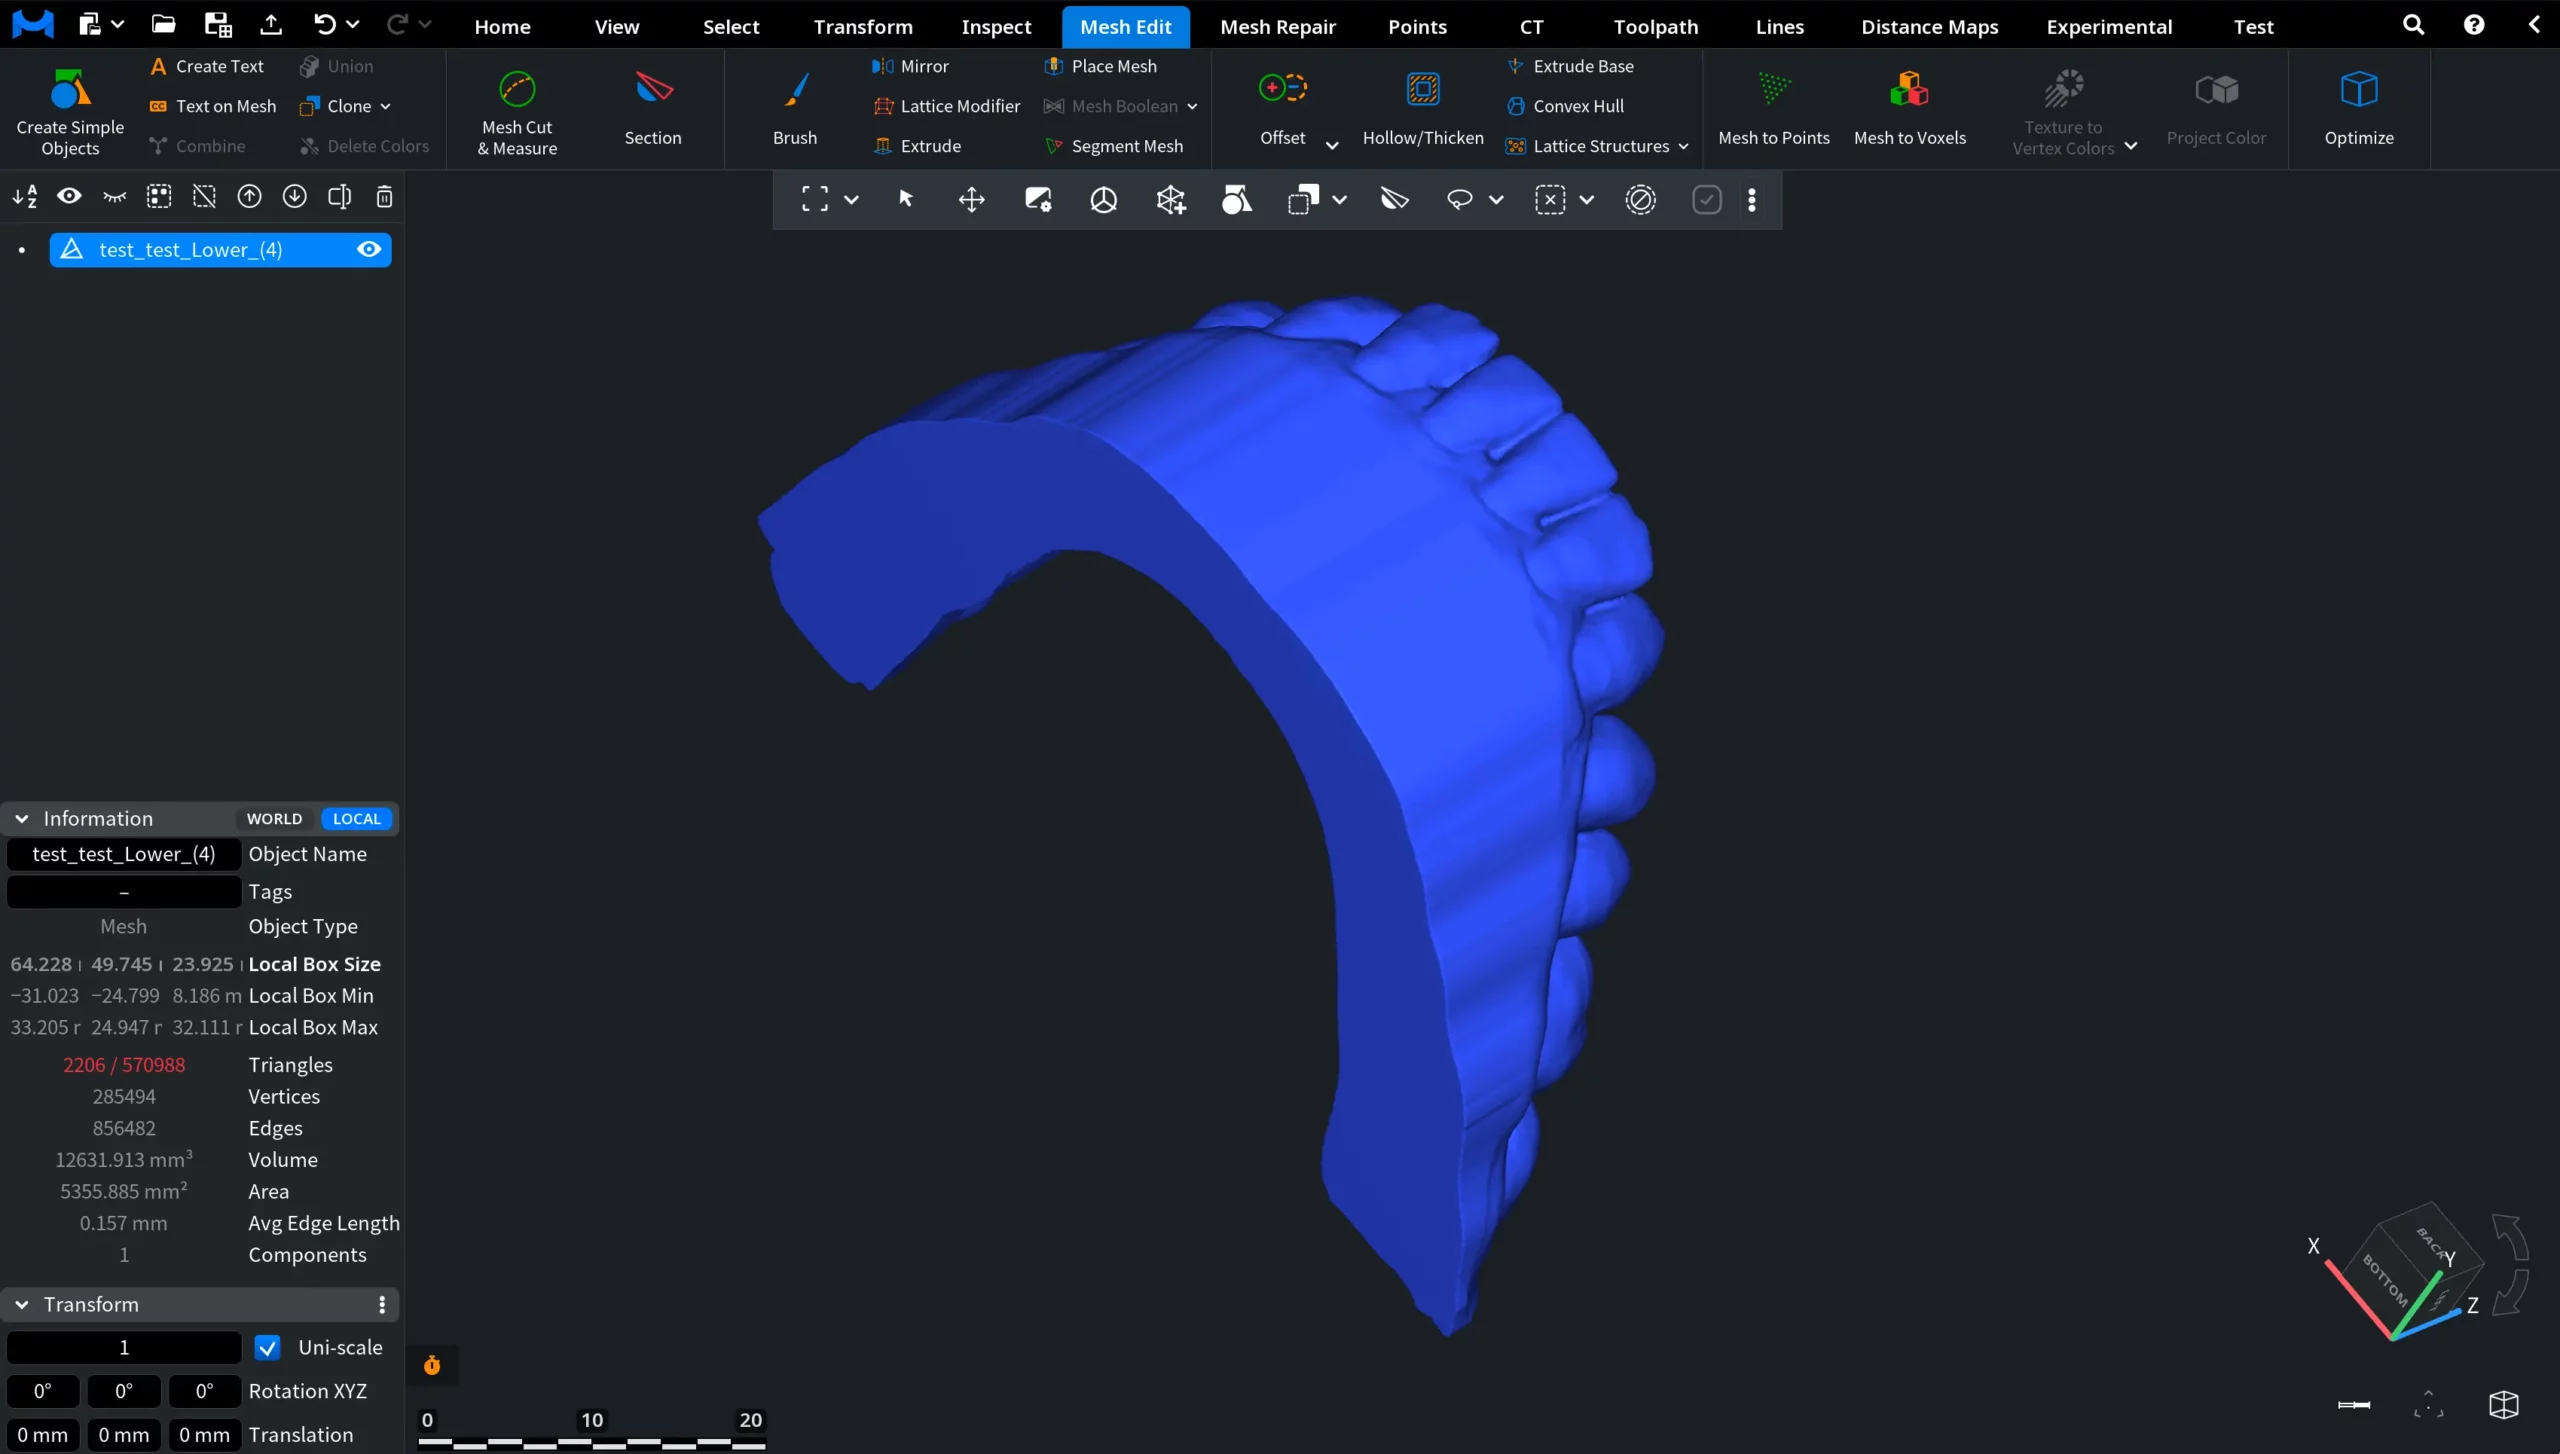This screenshot has height=1454, width=2560.
Task: Click the Combine command
Action: [212, 145]
